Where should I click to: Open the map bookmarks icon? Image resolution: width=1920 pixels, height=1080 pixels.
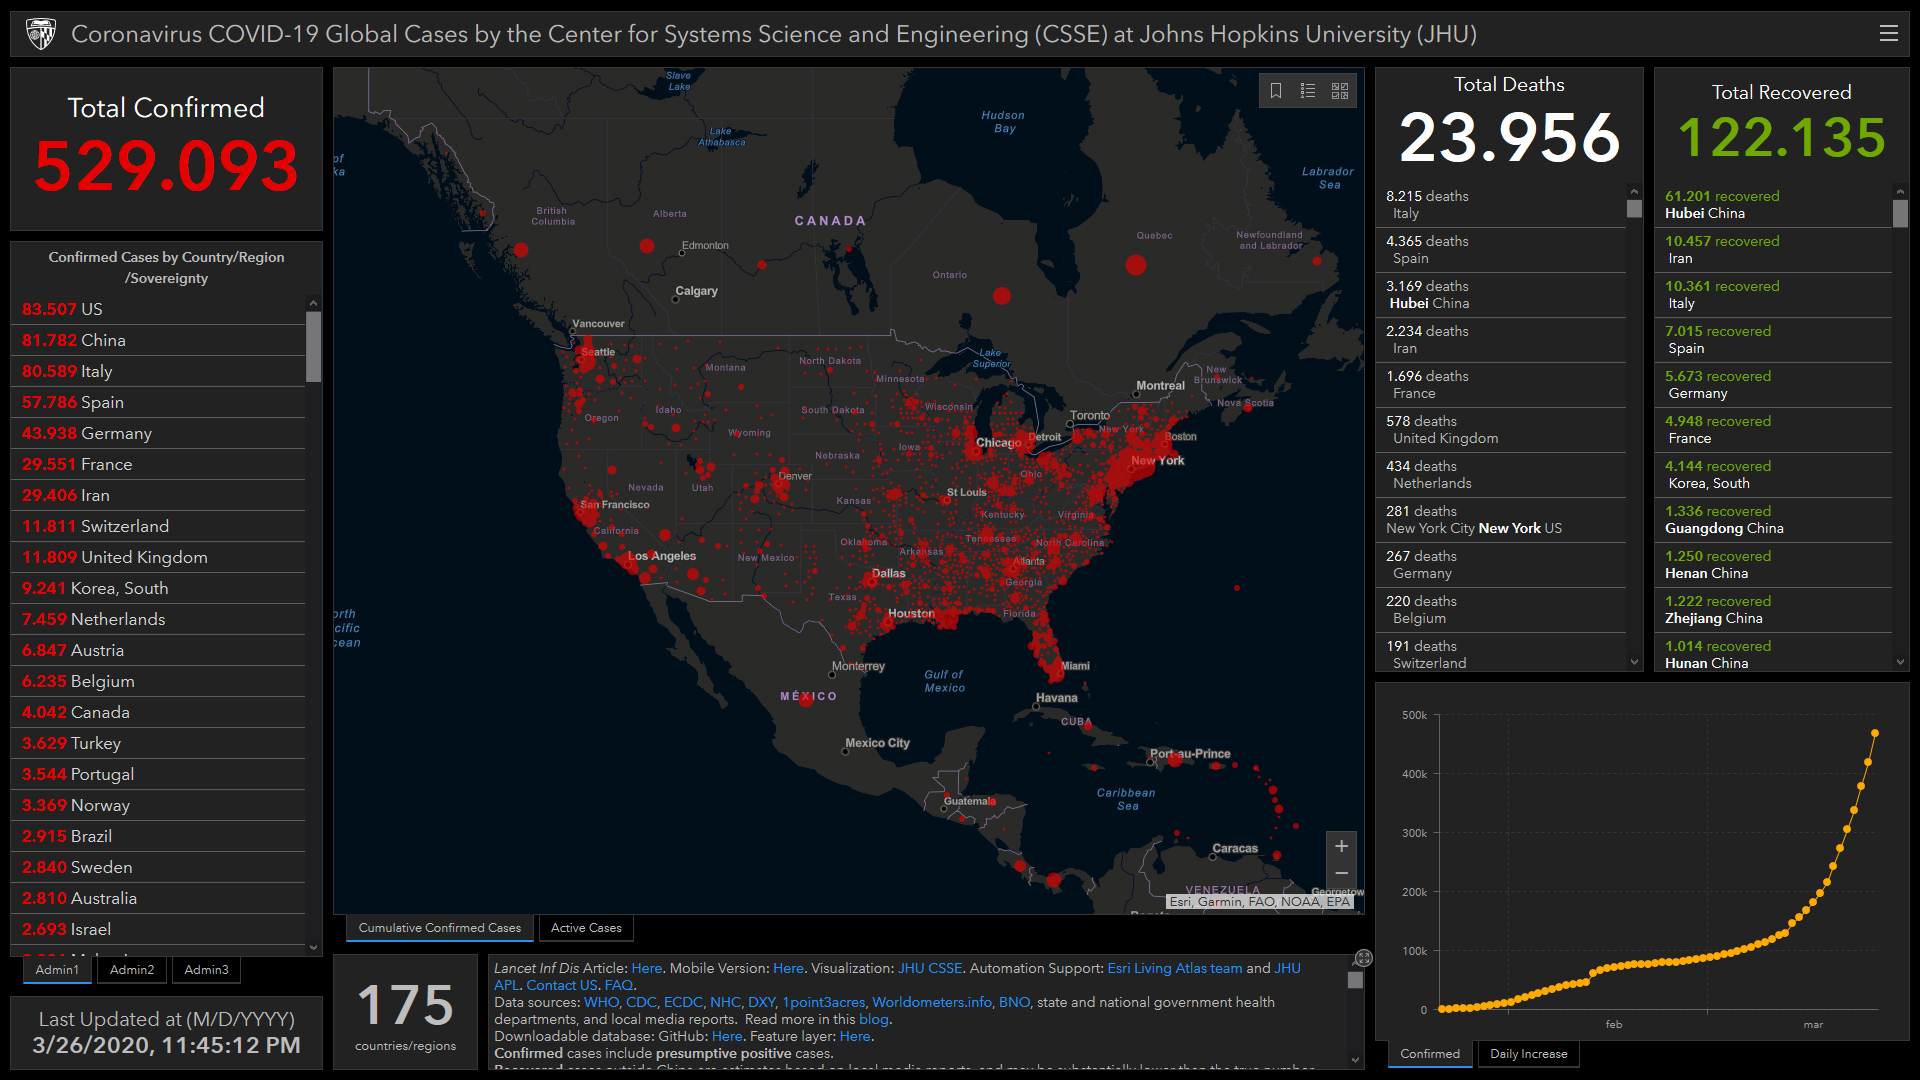[1276, 91]
